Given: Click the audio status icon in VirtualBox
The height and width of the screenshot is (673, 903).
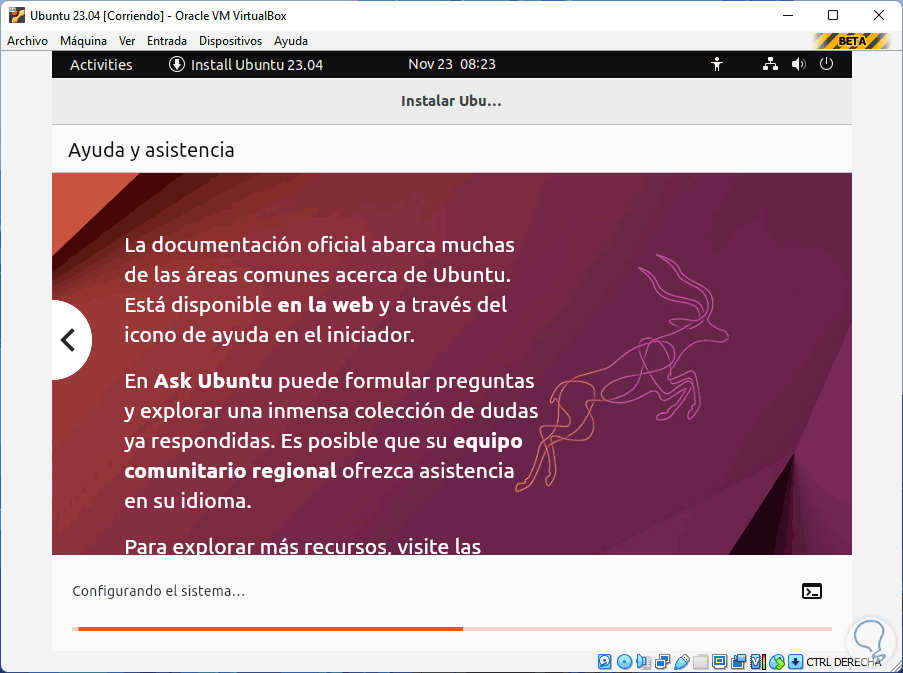Looking at the screenshot, I should [643, 661].
